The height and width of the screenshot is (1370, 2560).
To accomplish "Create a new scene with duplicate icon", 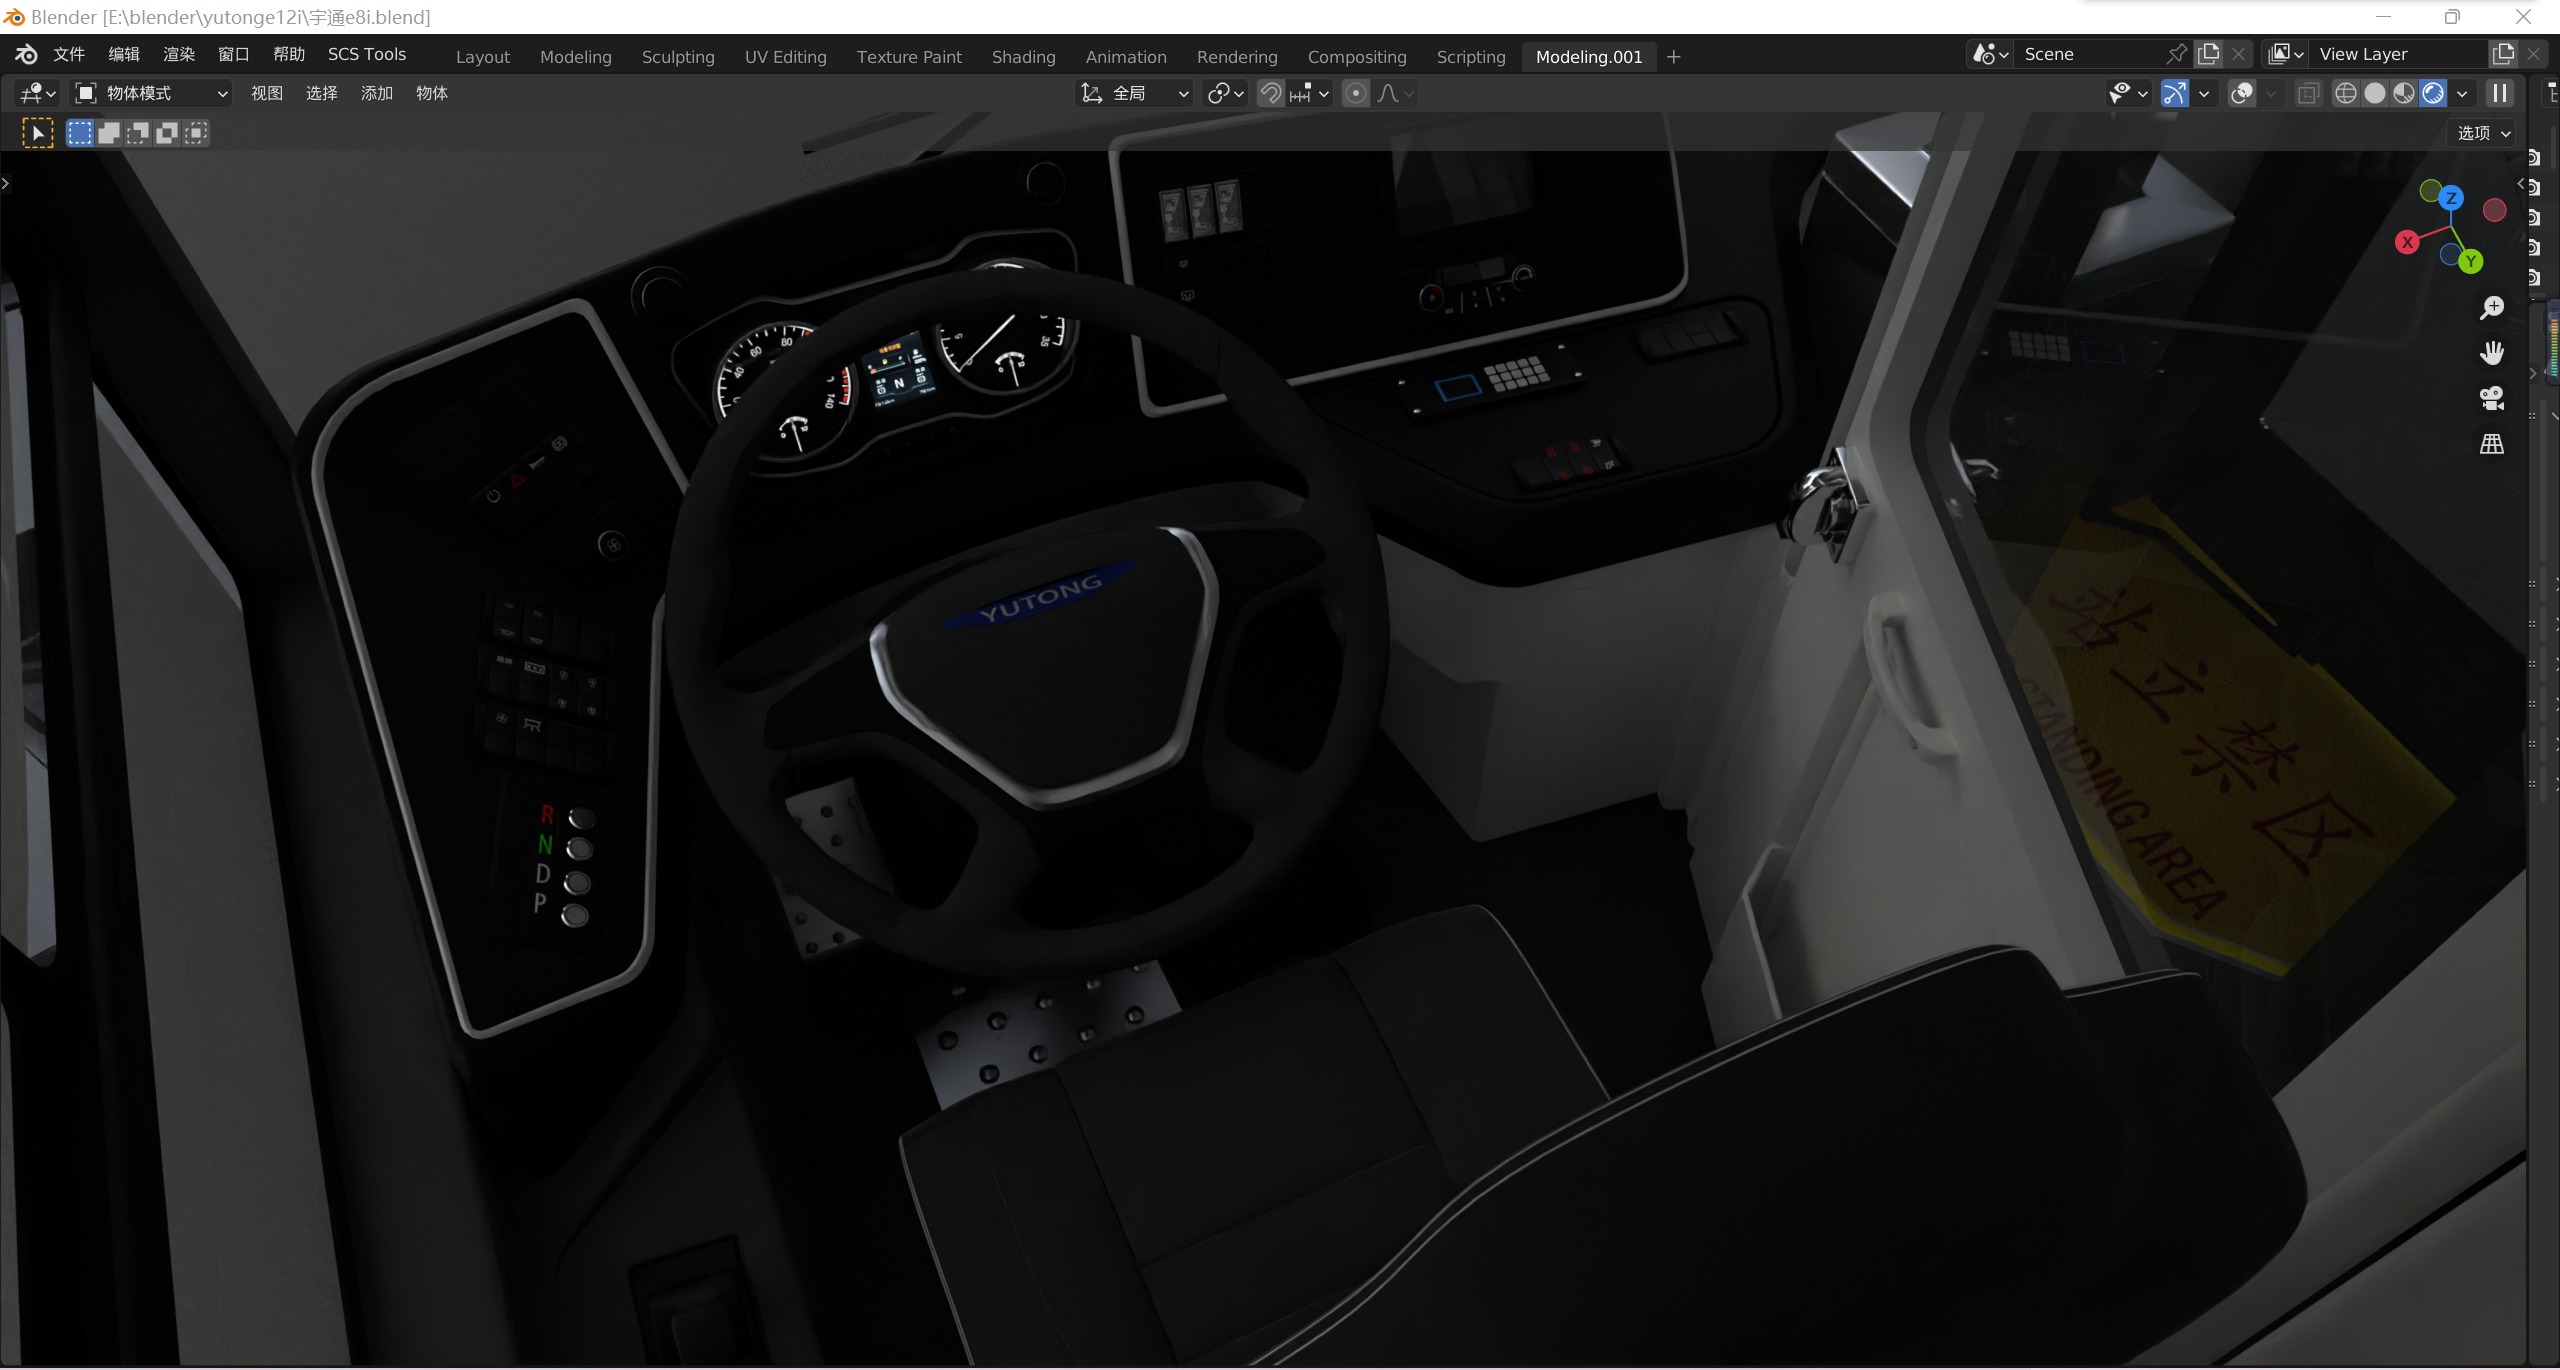I will pos(2208,54).
